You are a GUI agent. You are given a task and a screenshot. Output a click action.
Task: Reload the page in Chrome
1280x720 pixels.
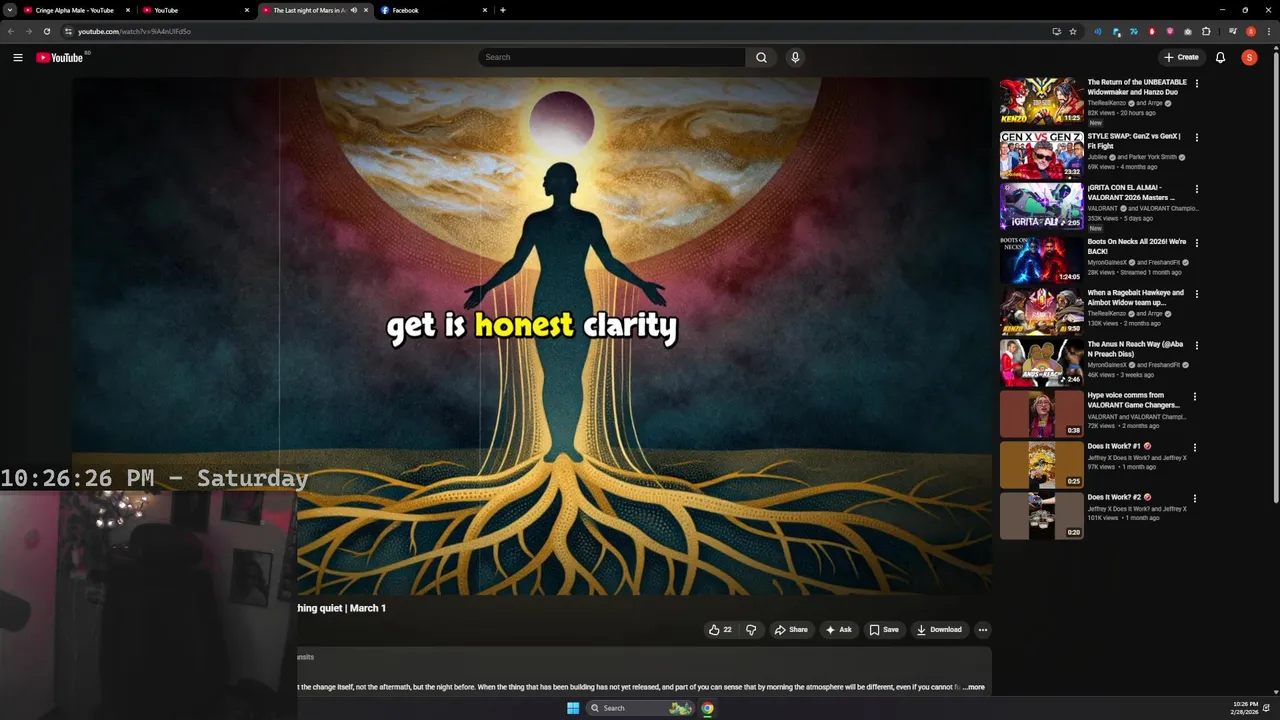click(46, 31)
